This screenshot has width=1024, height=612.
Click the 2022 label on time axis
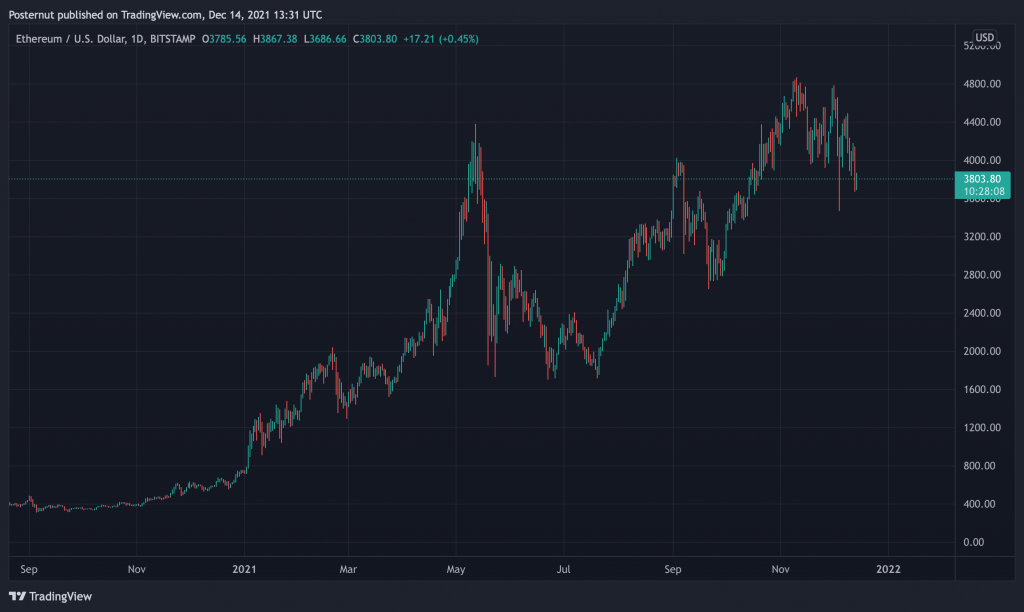point(888,569)
